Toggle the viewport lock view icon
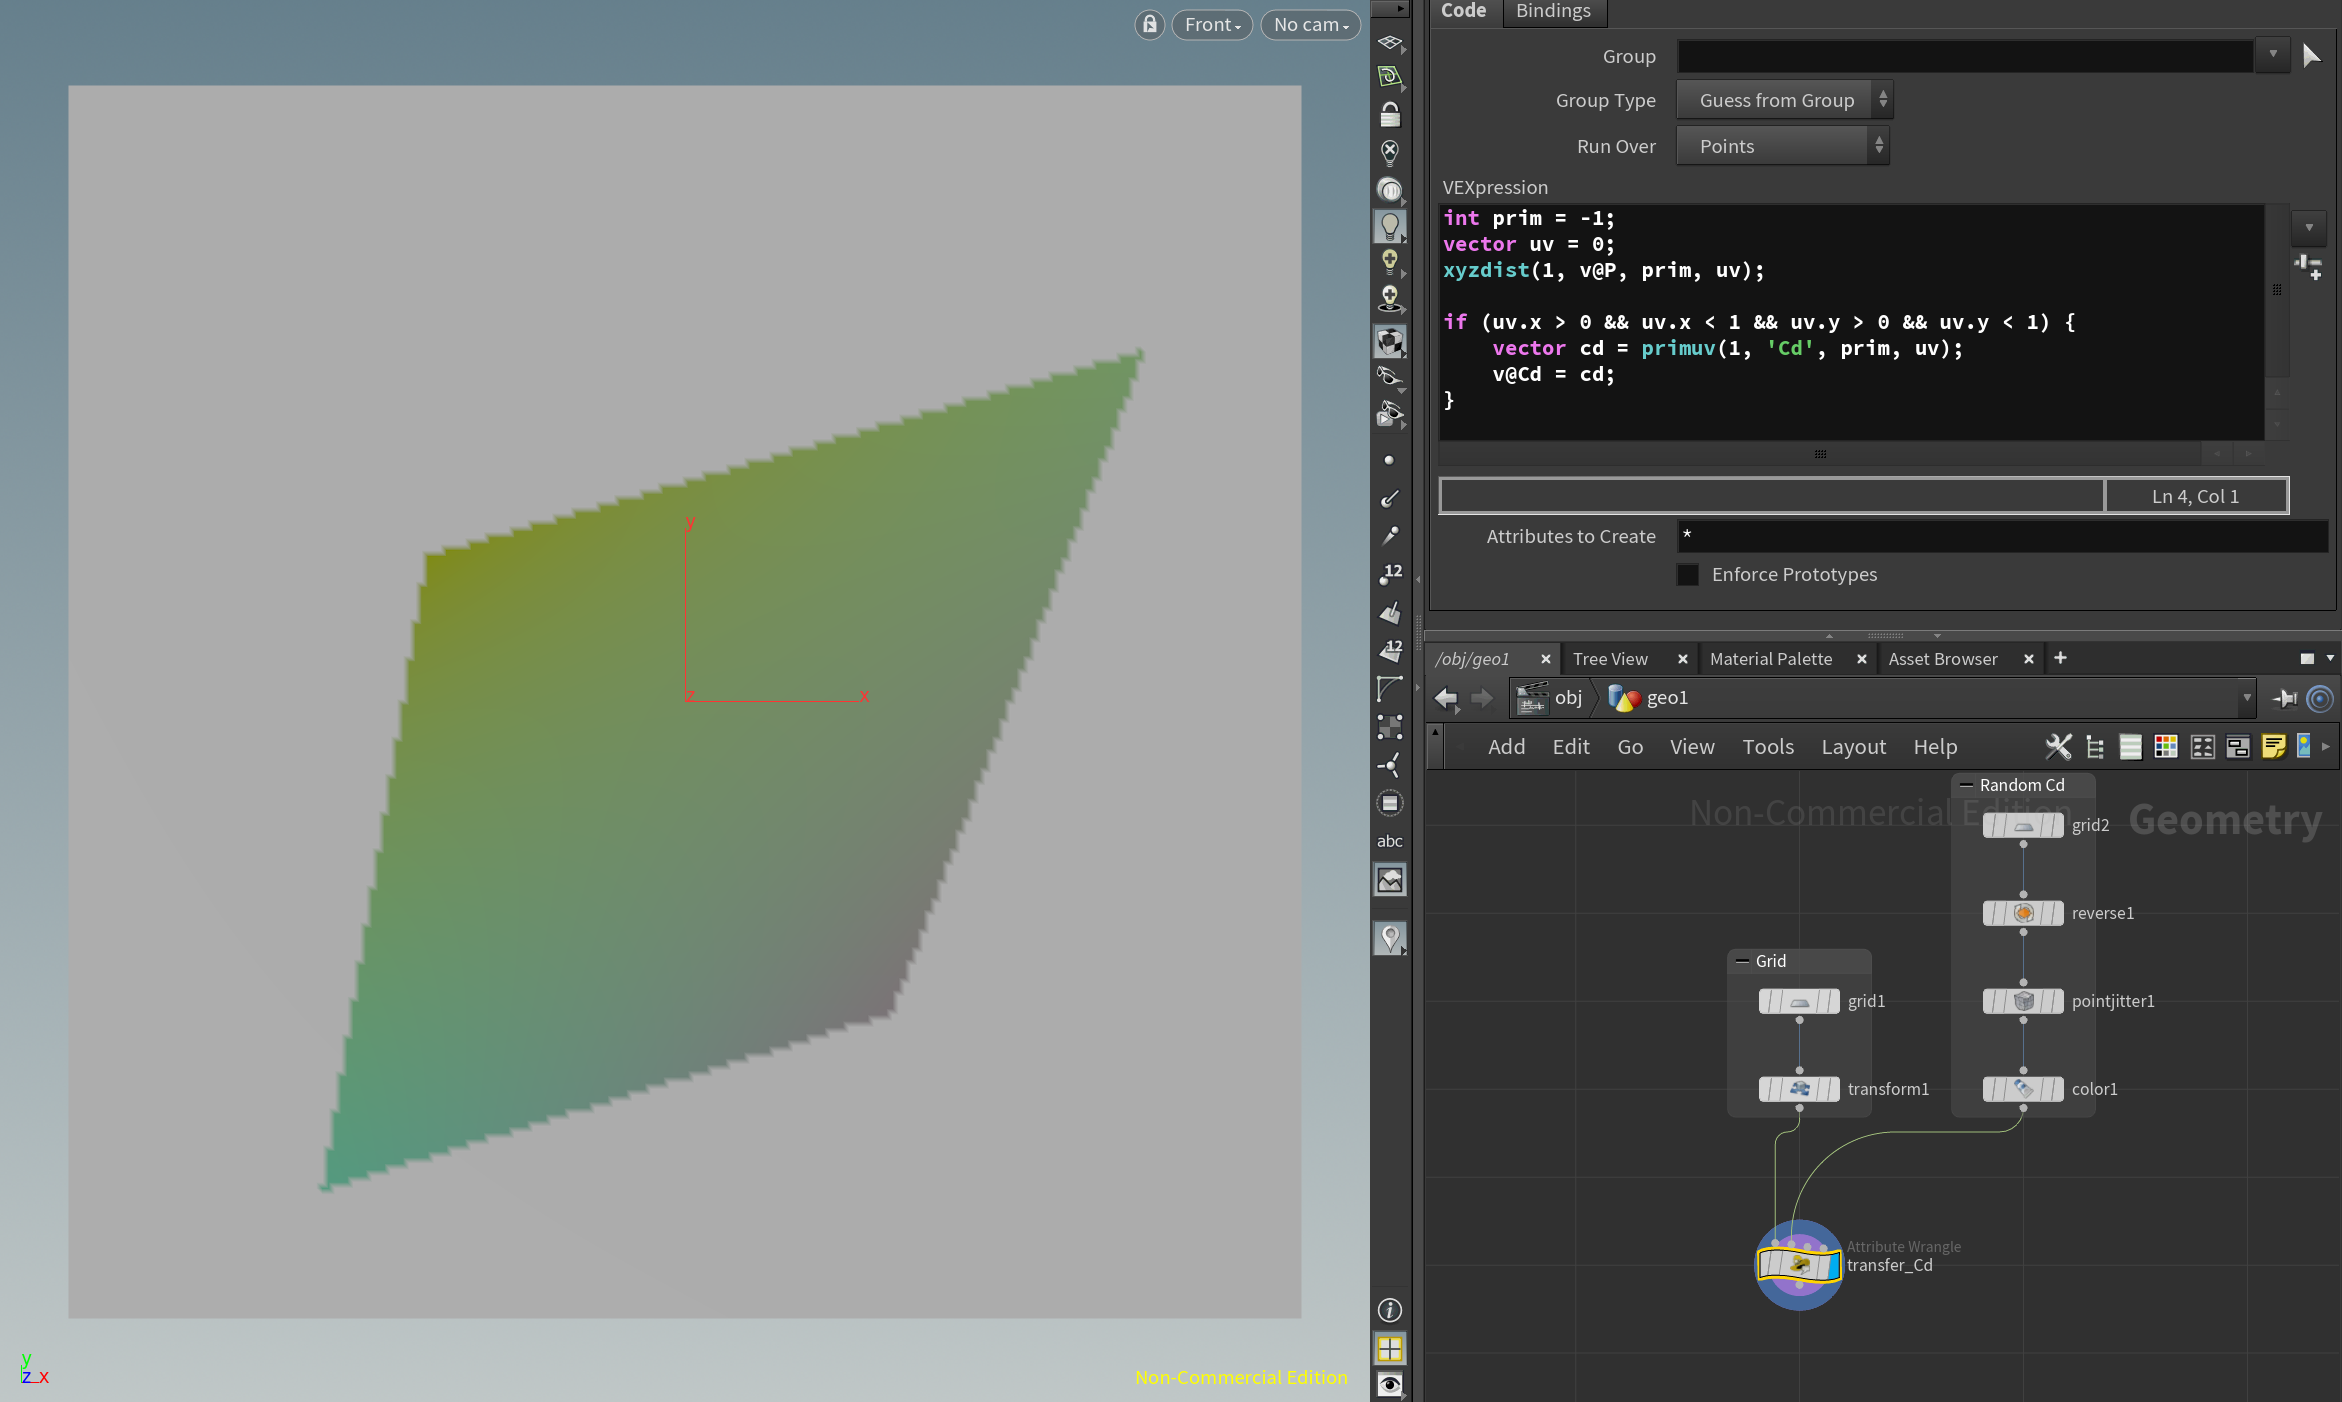 point(1150,24)
